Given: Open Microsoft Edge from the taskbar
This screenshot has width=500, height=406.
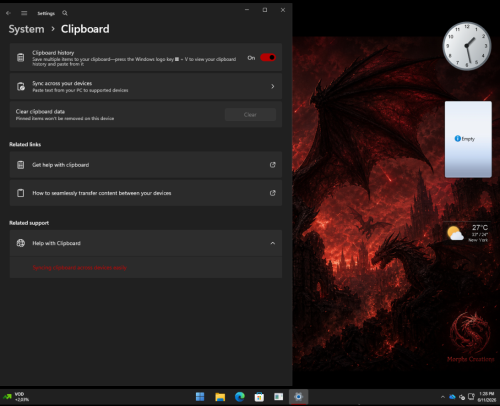Looking at the screenshot, I should [240, 397].
